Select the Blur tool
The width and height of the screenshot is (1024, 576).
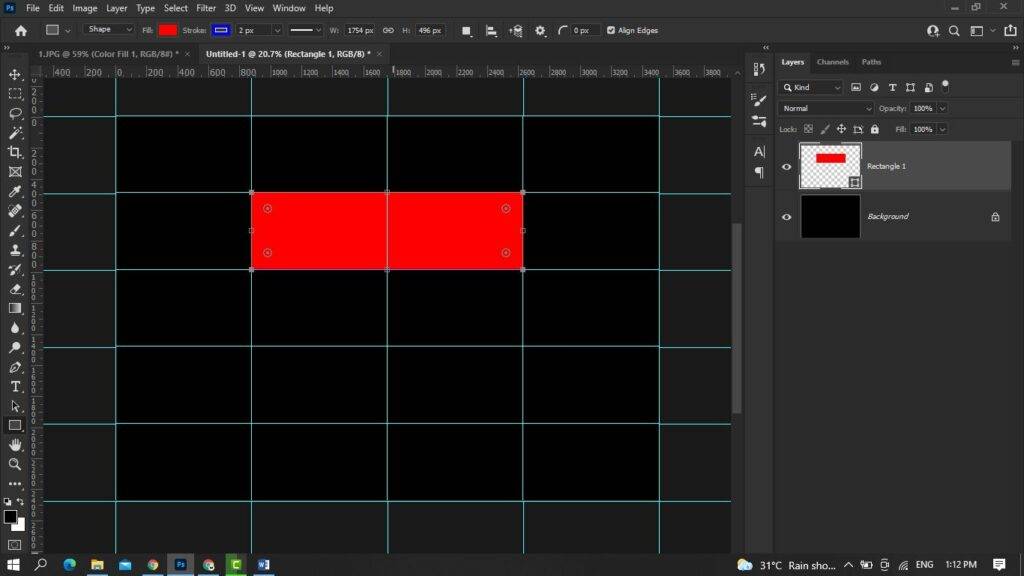coord(15,328)
